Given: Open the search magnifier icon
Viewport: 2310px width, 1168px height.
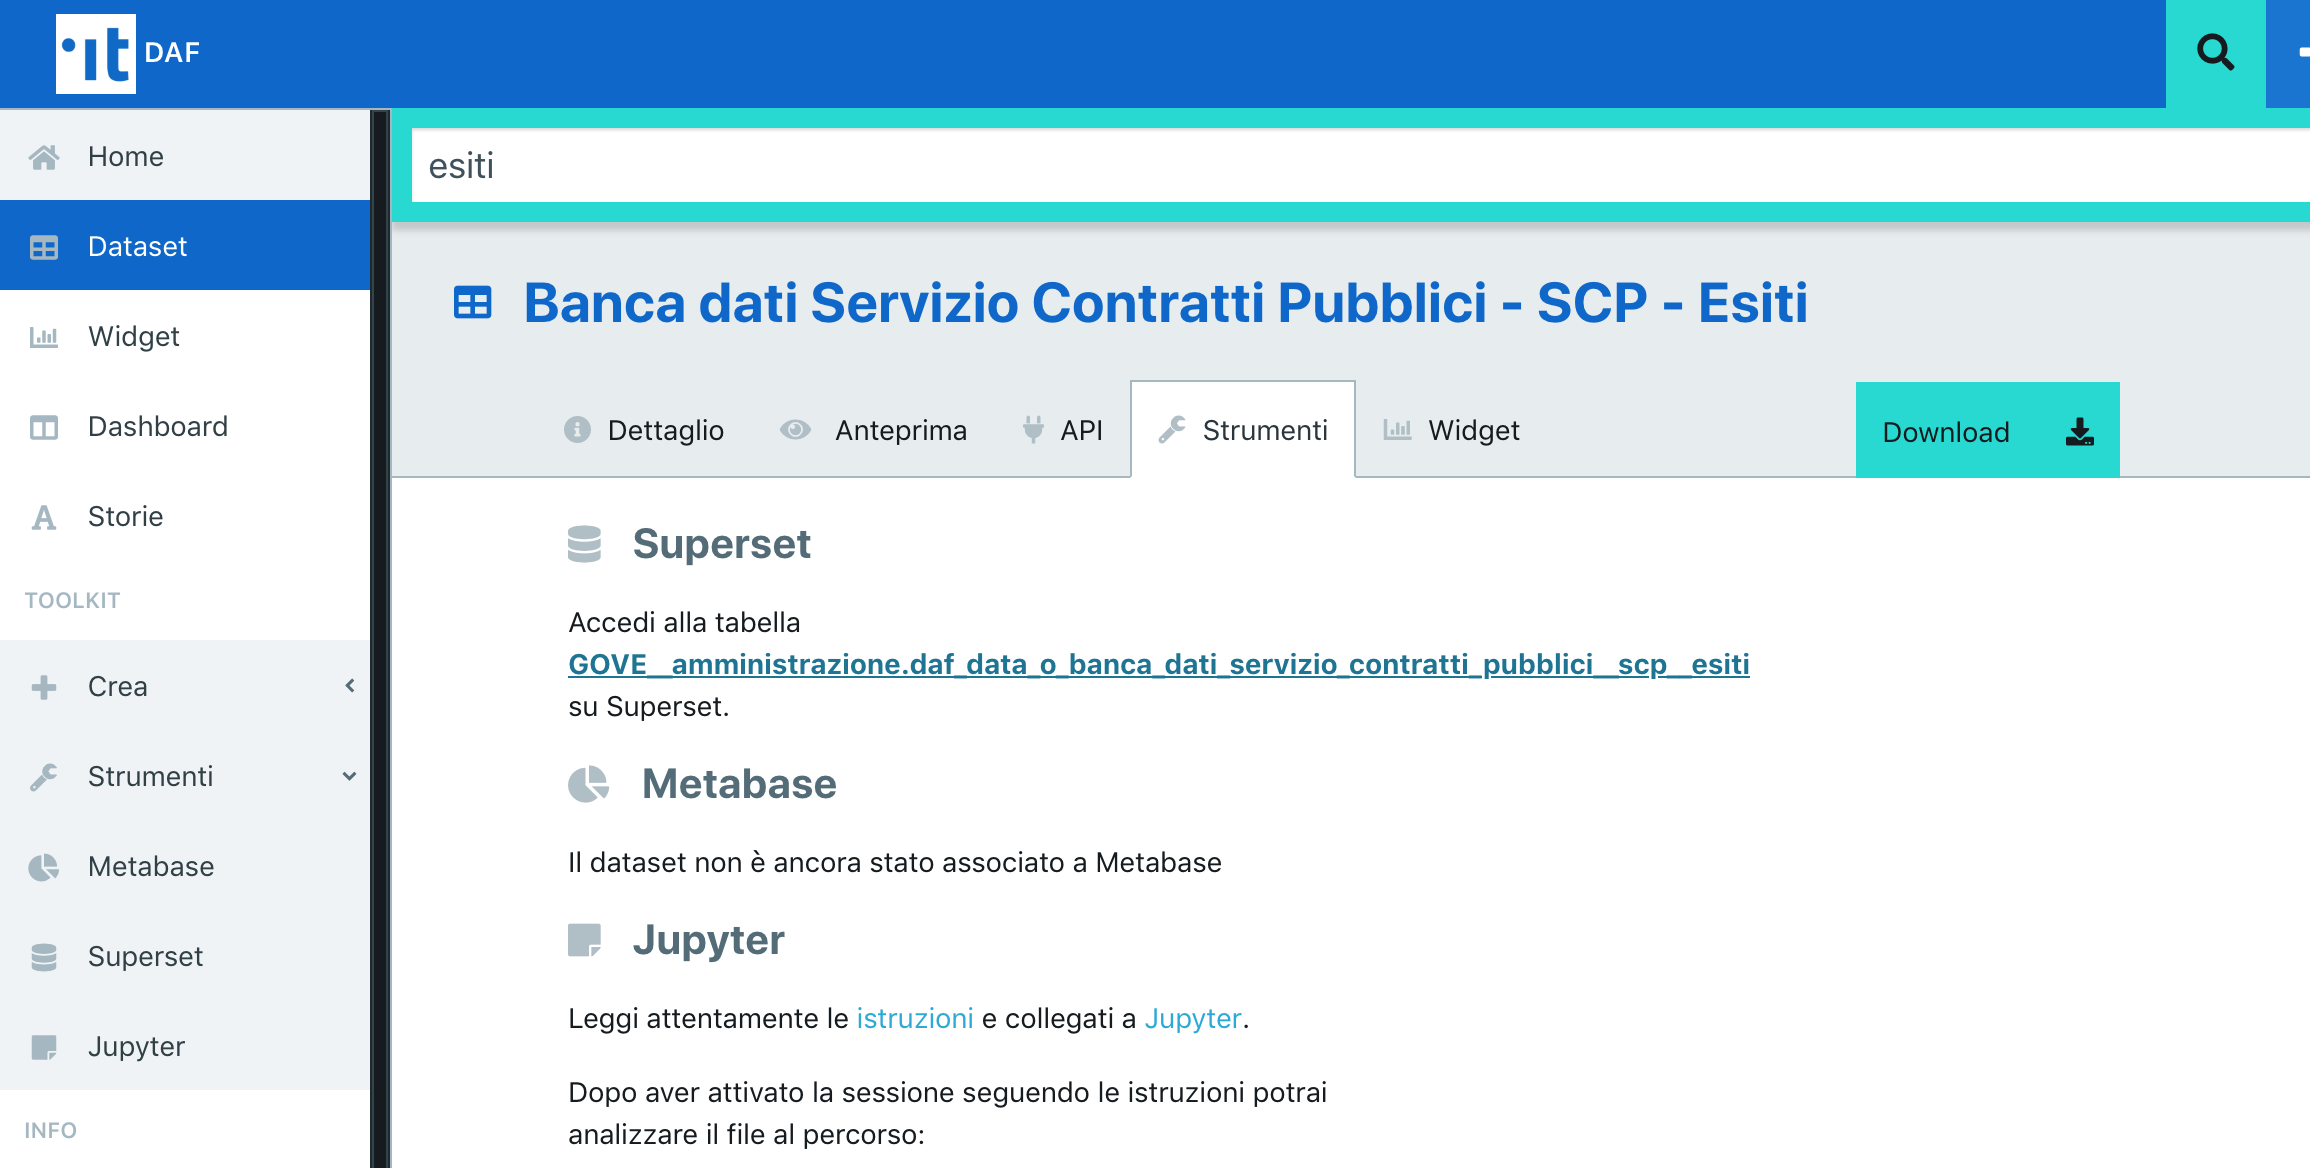Looking at the screenshot, I should click(x=2215, y=52).
